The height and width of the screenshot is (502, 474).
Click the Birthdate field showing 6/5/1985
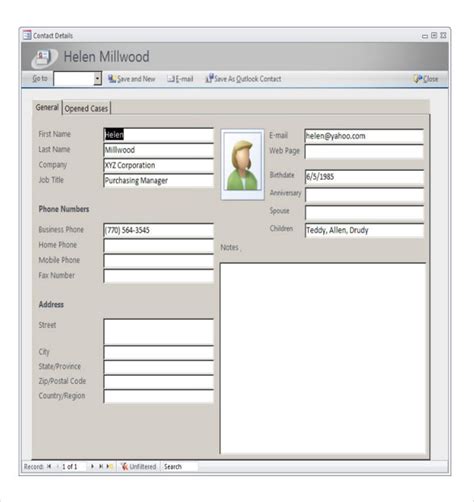(x=364, y=177)
